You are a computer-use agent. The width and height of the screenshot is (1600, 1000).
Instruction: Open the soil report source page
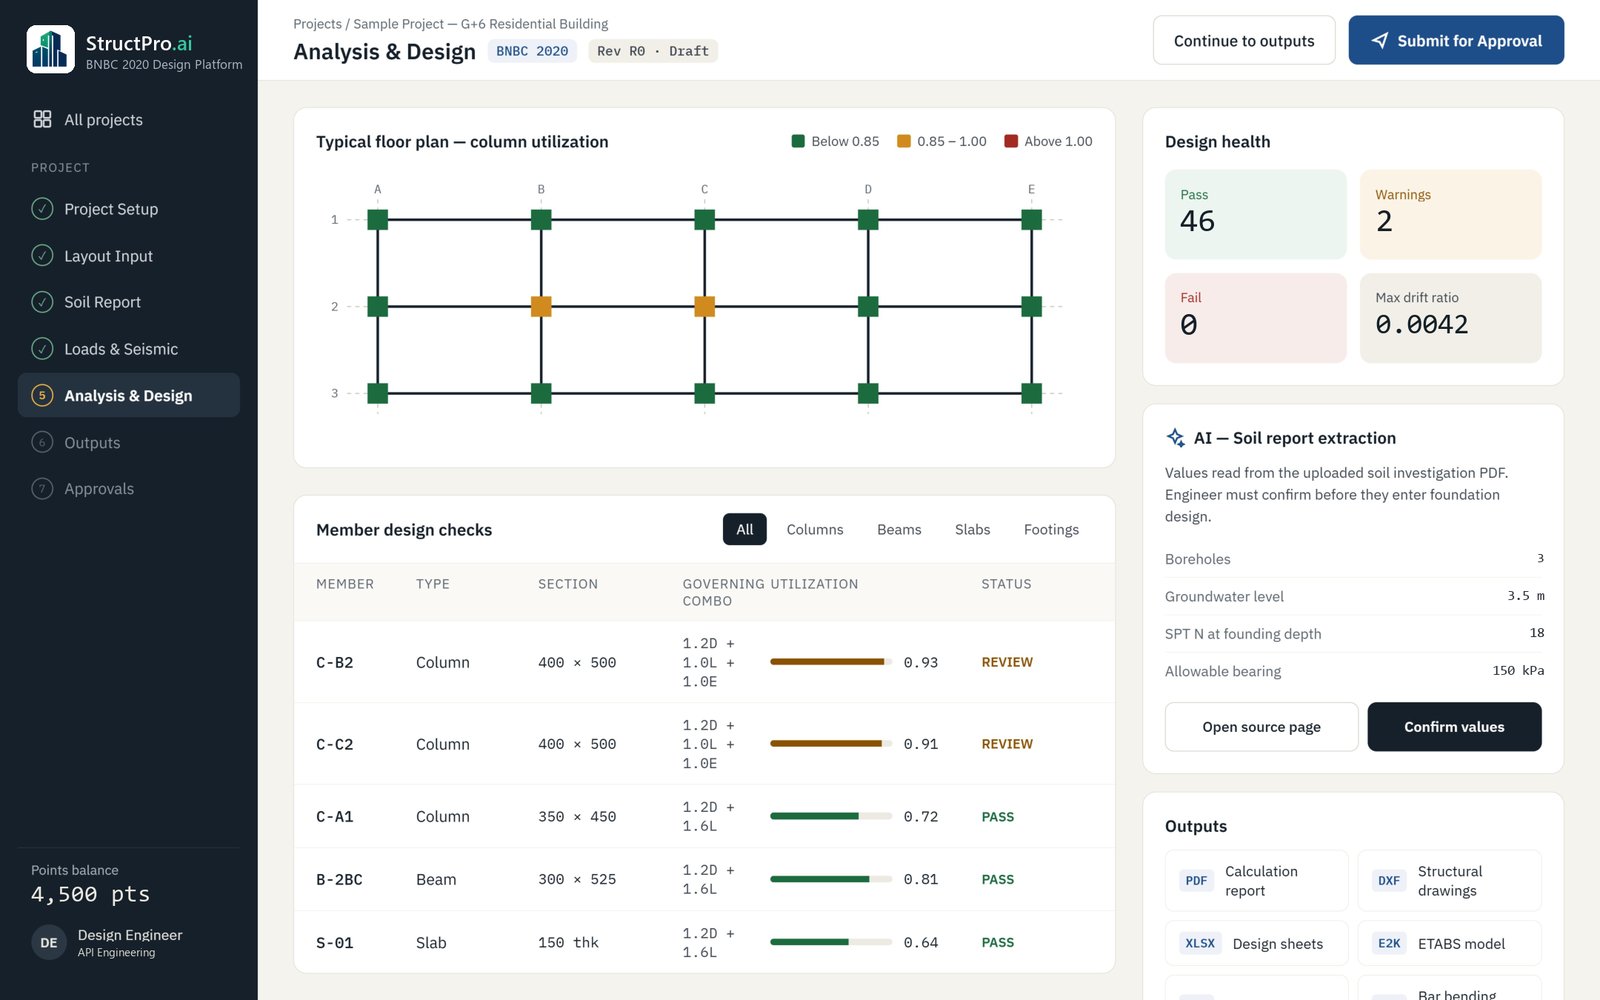[1261, 727]
